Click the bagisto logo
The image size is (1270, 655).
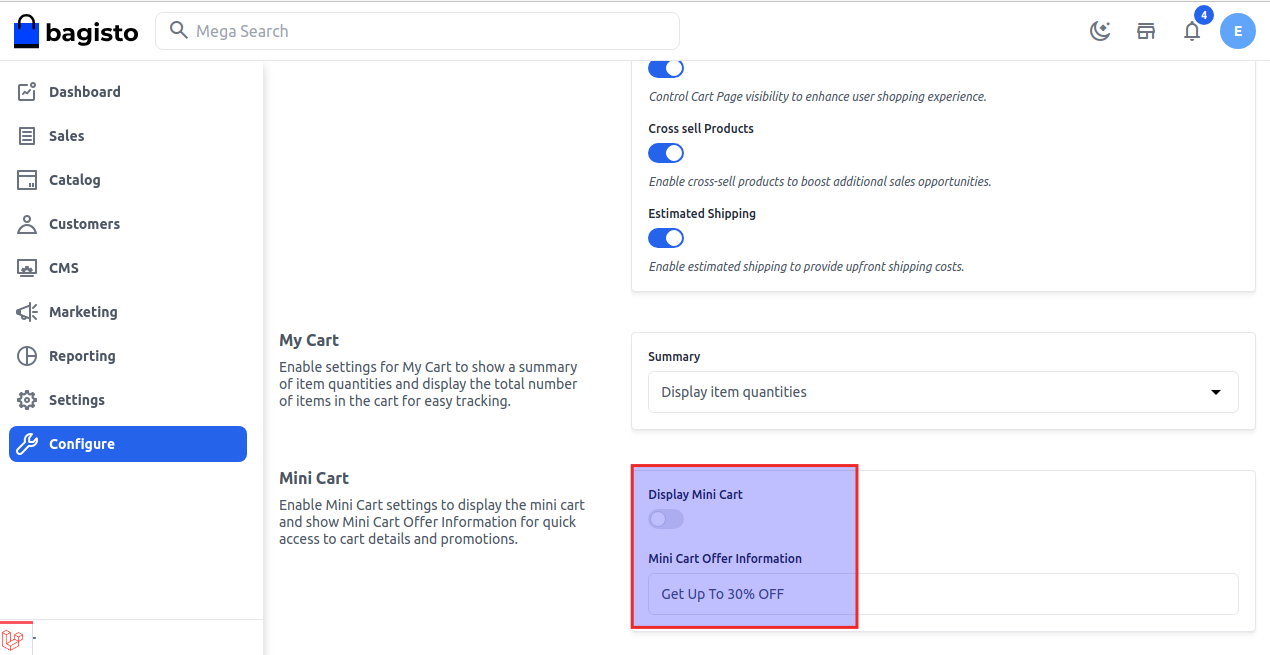coord(76,31)
